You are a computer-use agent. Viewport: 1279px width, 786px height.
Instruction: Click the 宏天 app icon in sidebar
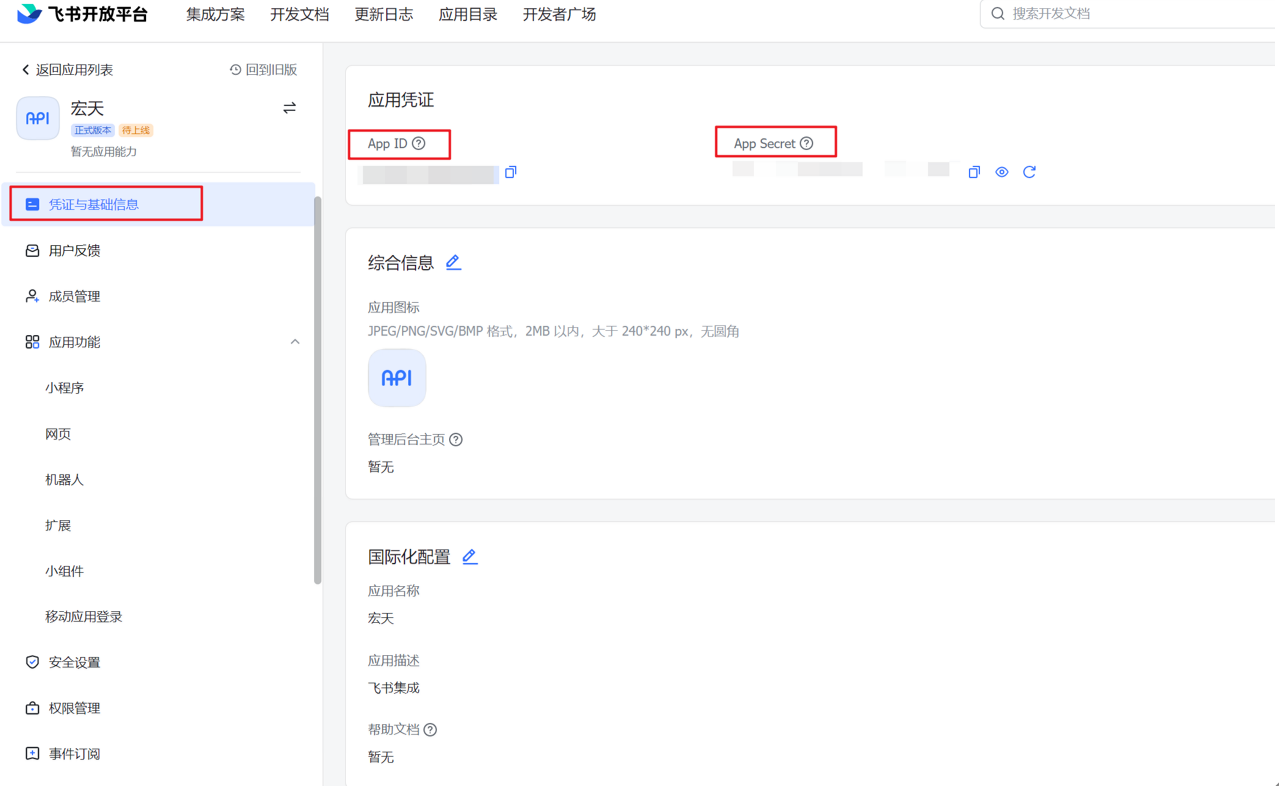38,118
